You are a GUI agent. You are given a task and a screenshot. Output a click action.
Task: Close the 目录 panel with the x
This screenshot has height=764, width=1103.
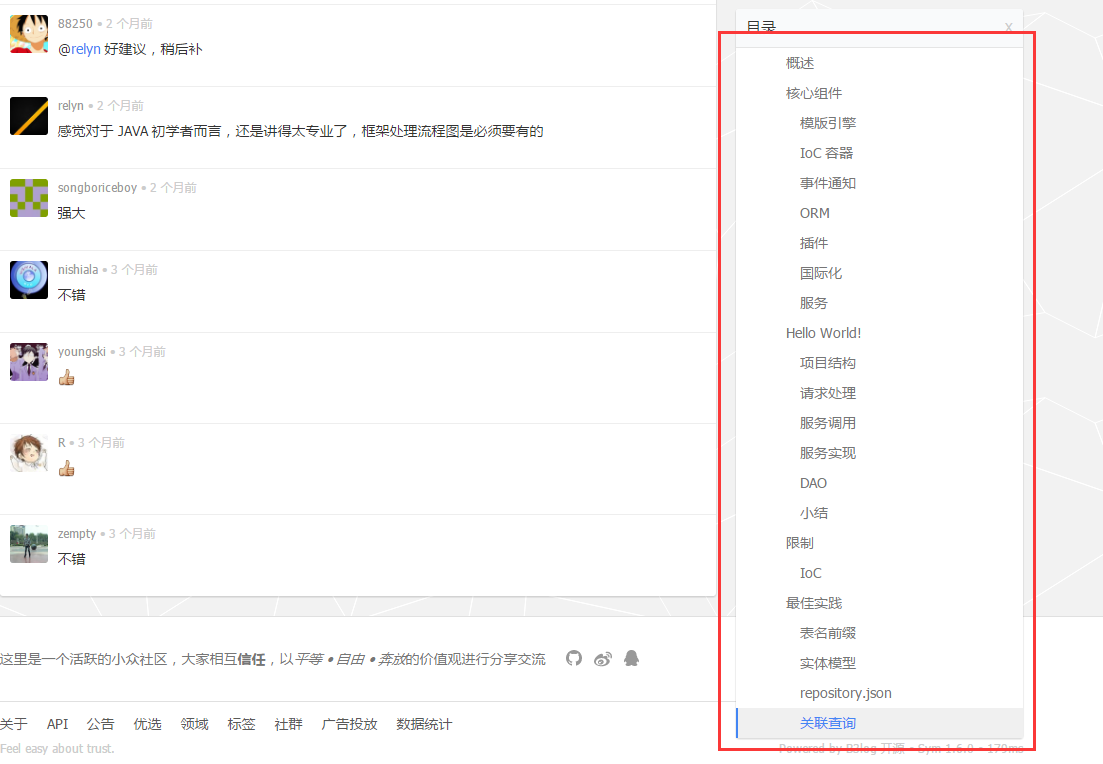tap(1009, 27)
